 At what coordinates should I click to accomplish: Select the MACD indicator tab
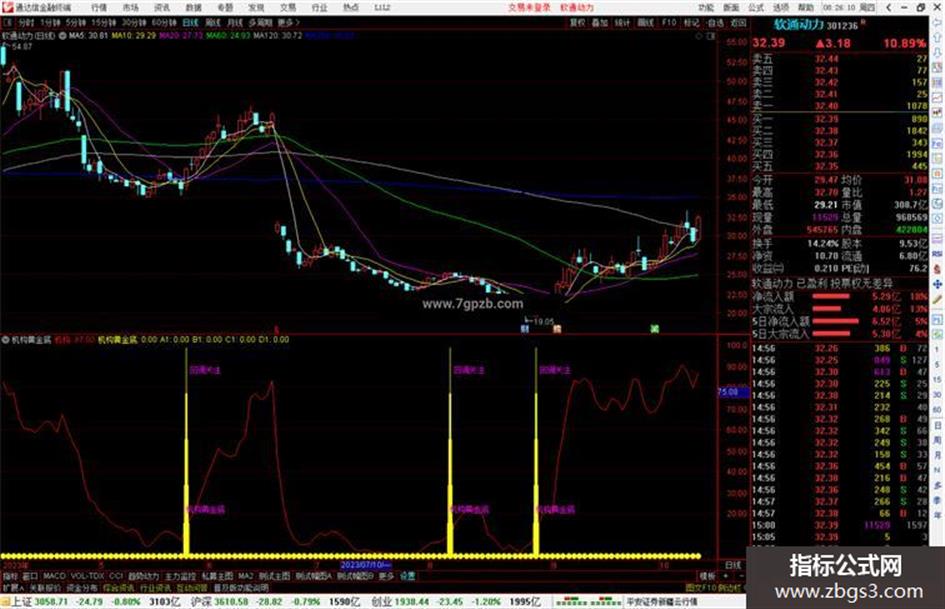[x=54, y=576]
